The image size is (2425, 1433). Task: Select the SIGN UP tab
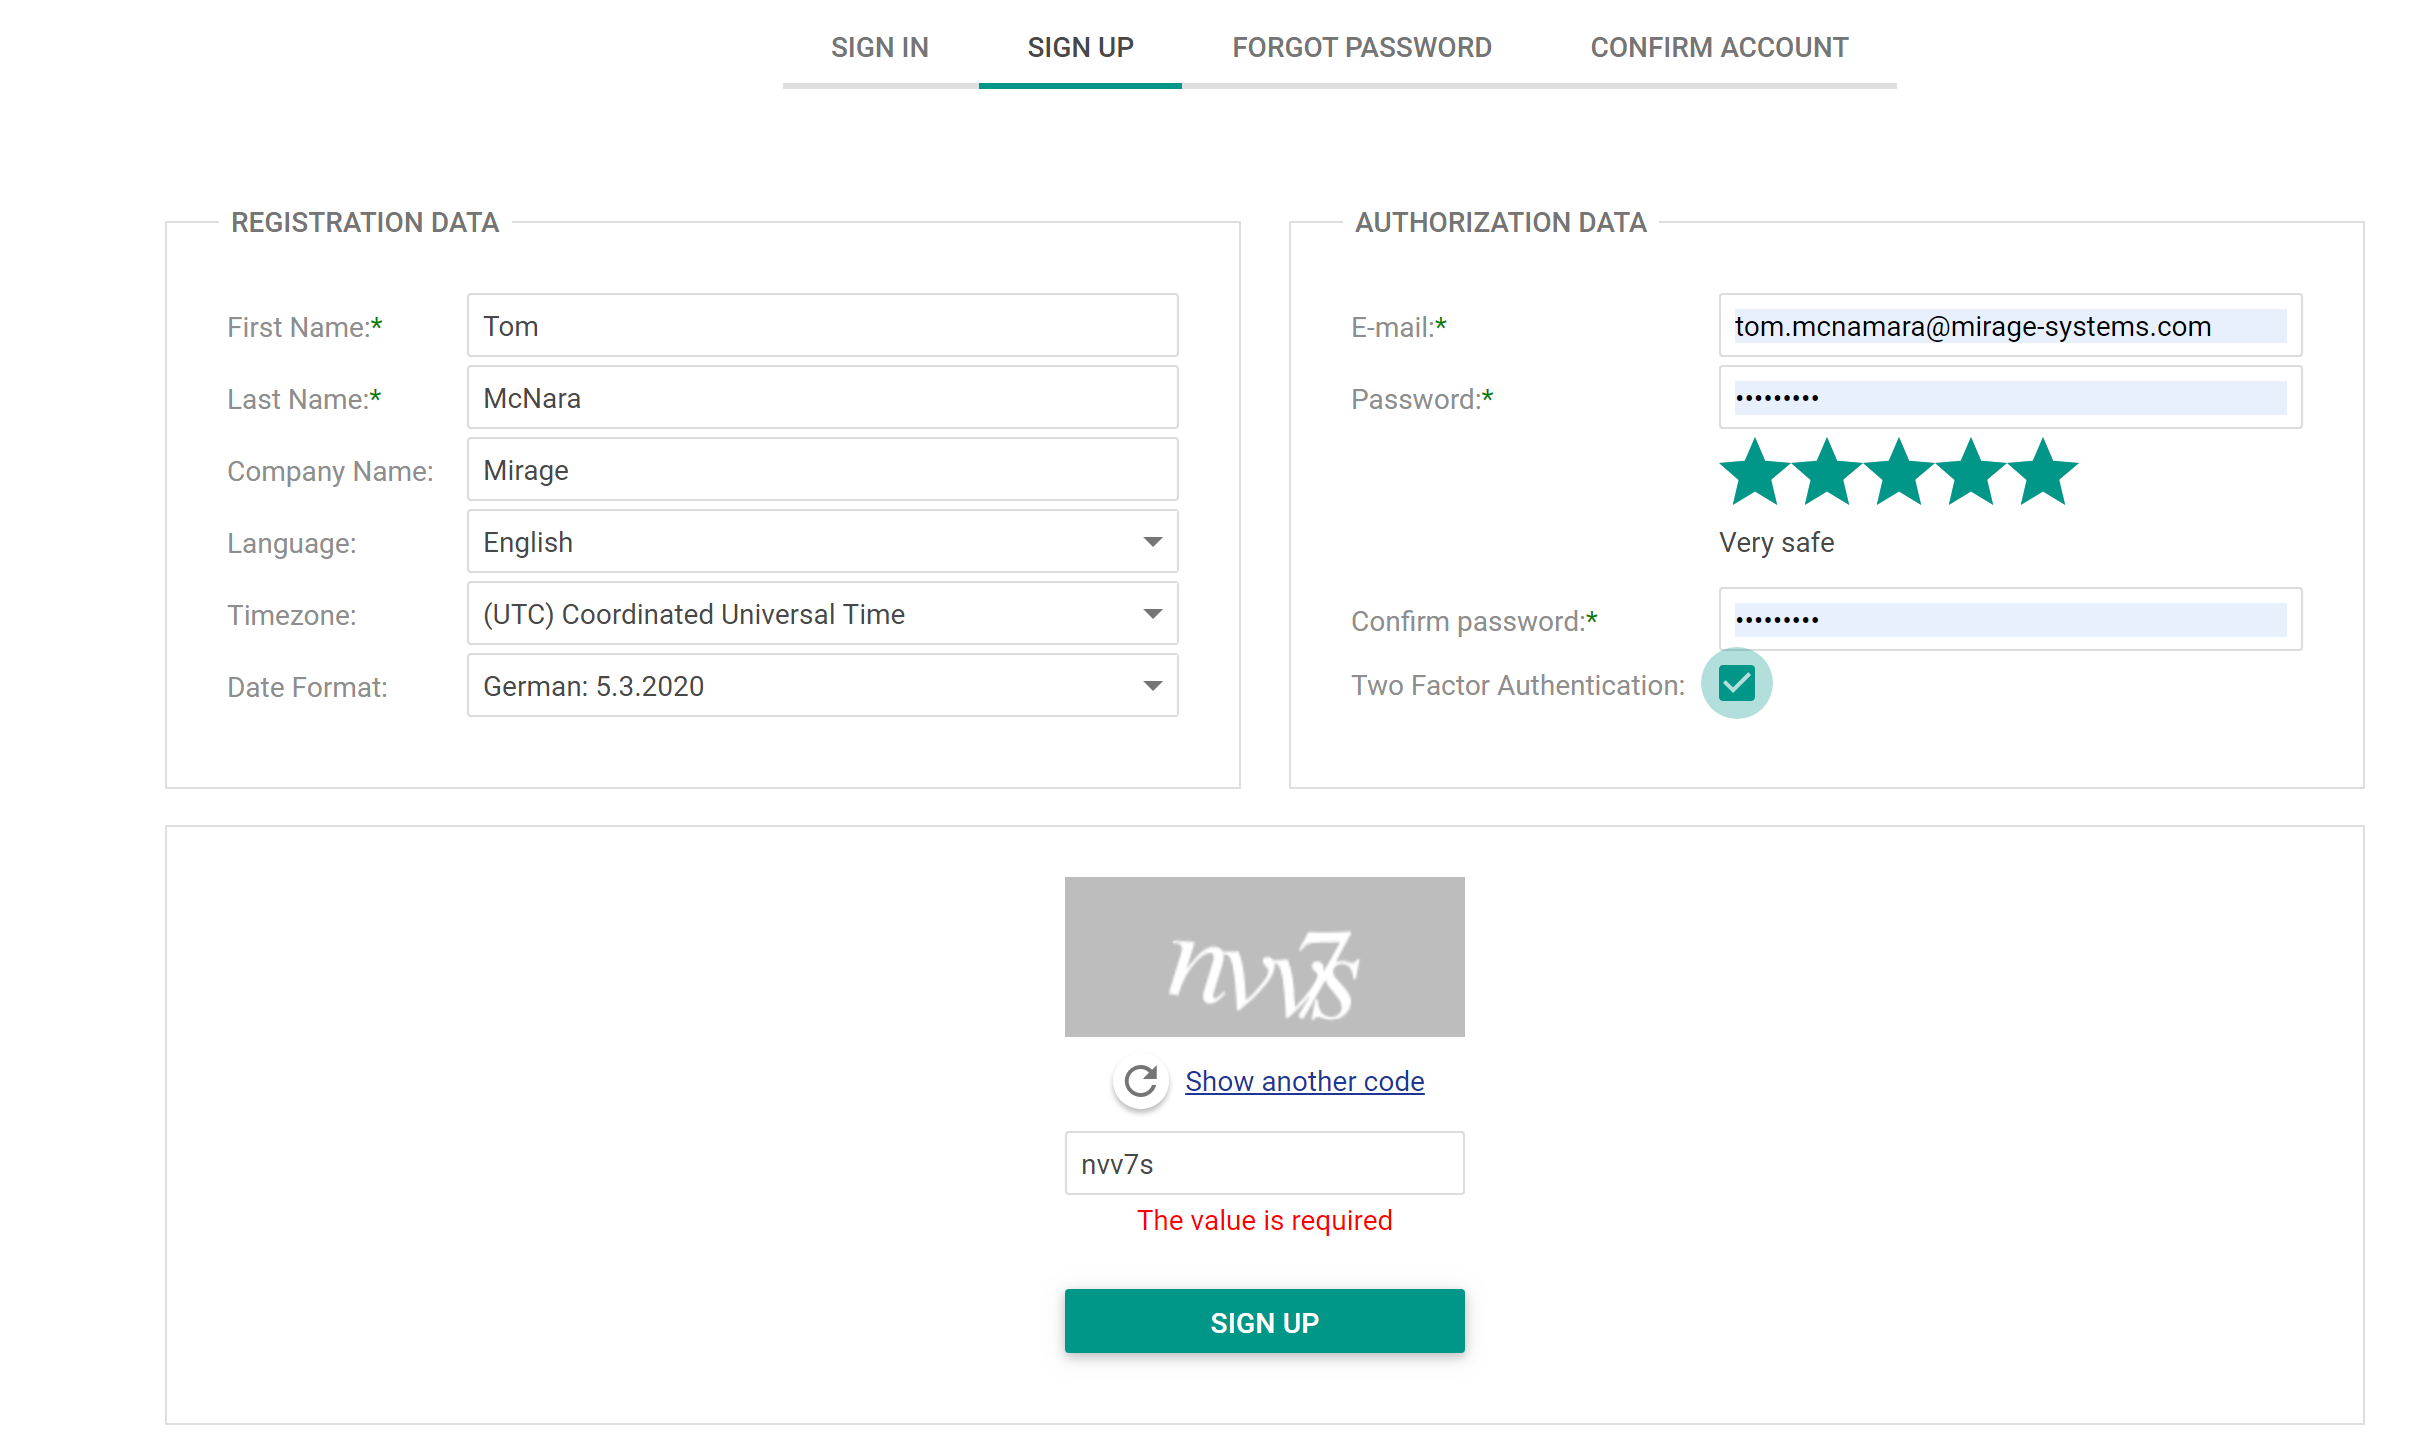pyautogui.click(x=1080, y=48)
